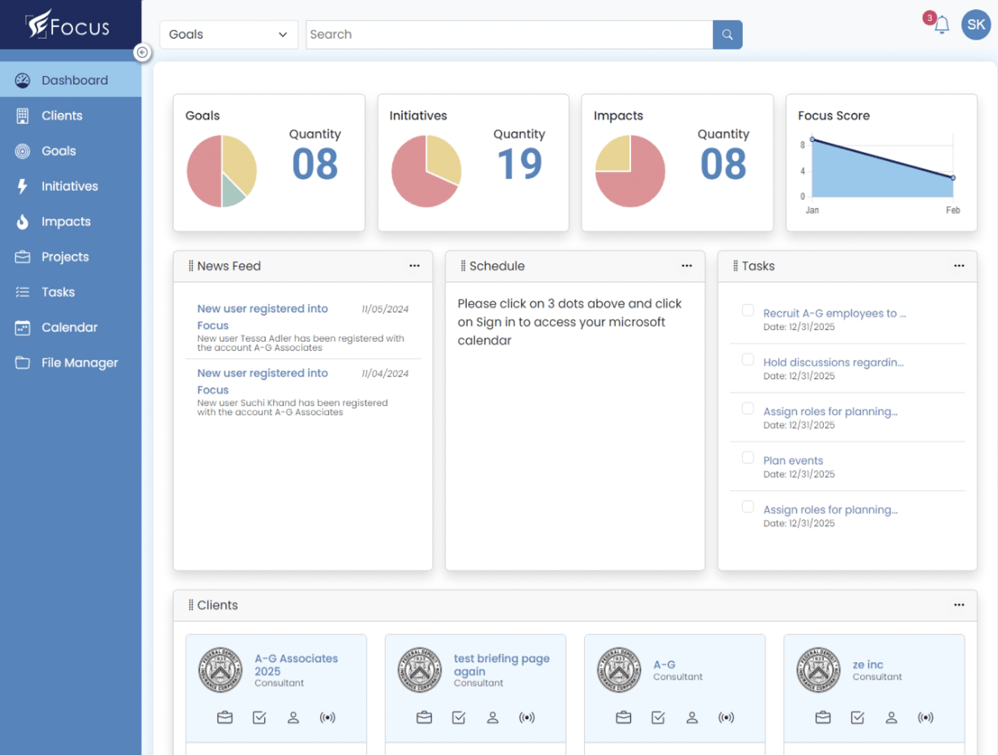Click the notification bell with red badge
998x755 pixels.
tap(938, 25)
